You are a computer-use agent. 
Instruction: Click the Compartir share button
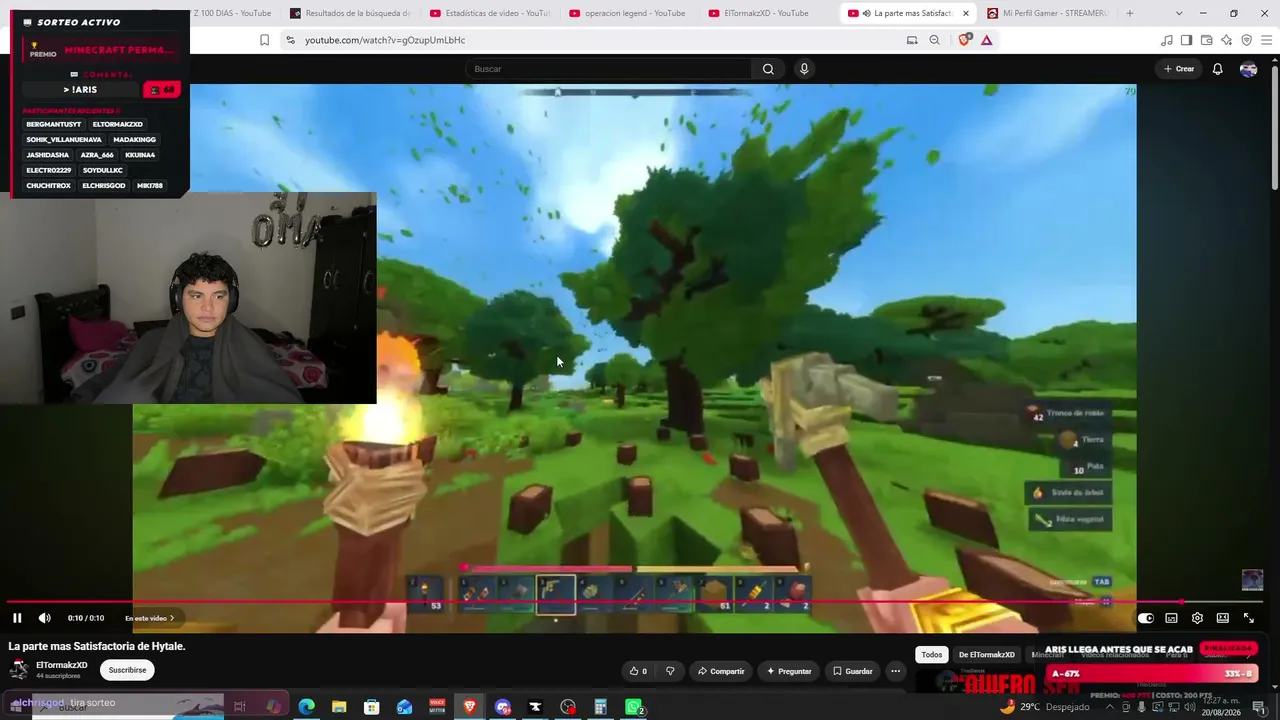tap(720, 671)
